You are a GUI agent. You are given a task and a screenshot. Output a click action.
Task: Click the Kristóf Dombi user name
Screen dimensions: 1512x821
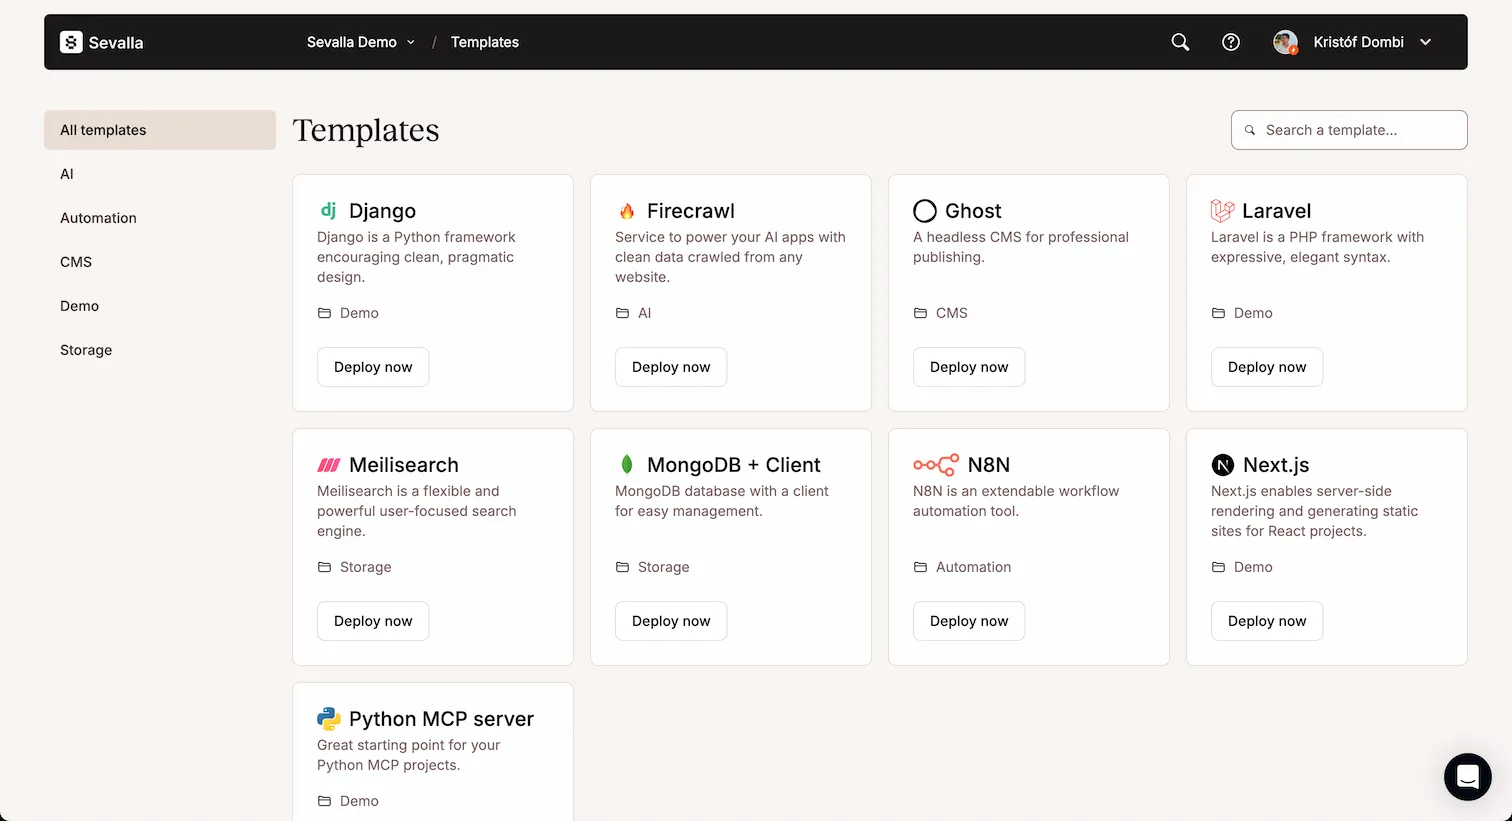pos(1359,42)
